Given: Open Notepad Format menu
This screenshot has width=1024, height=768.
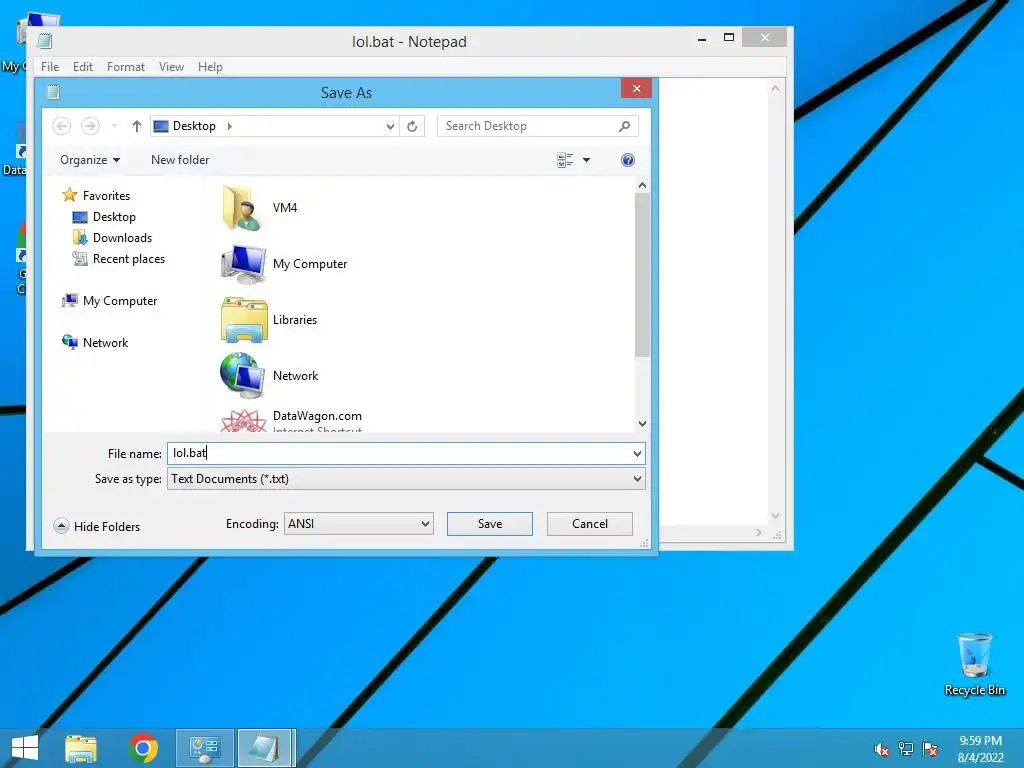Looking at the screenshot, I should click(125, 67).
